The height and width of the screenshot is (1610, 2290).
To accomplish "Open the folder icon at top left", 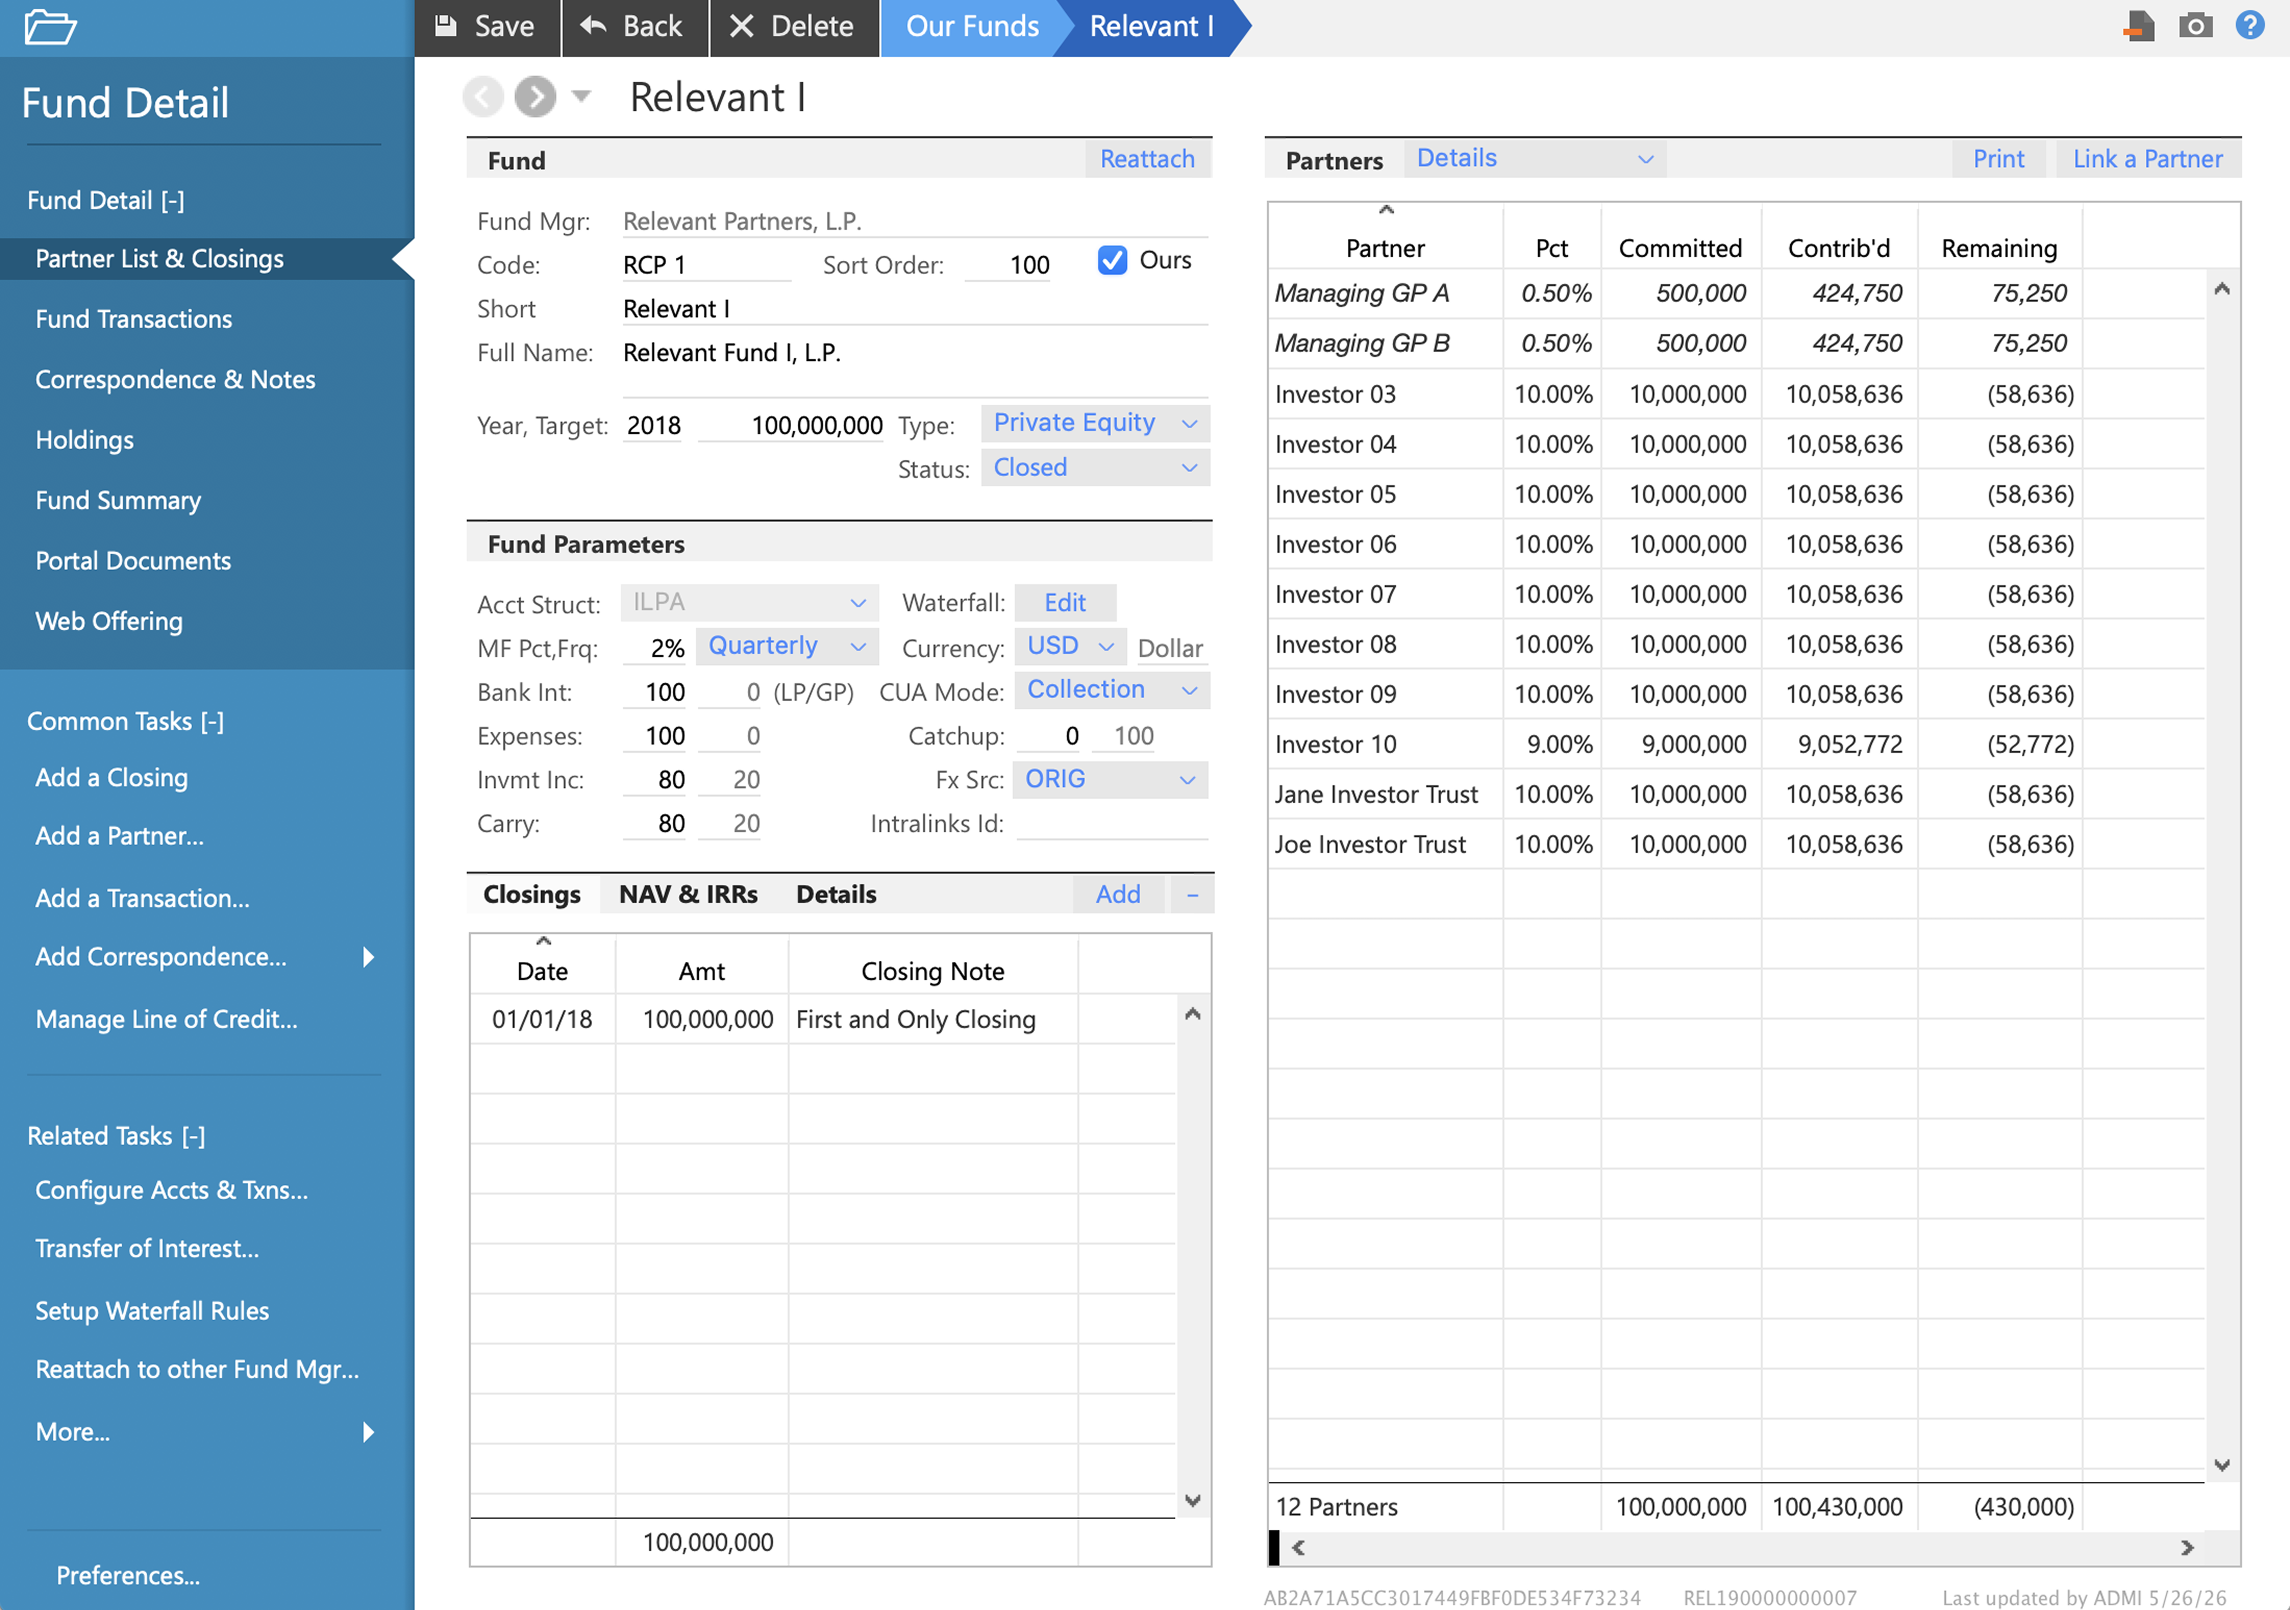I will pyautogui.click(x=50, y=27).
